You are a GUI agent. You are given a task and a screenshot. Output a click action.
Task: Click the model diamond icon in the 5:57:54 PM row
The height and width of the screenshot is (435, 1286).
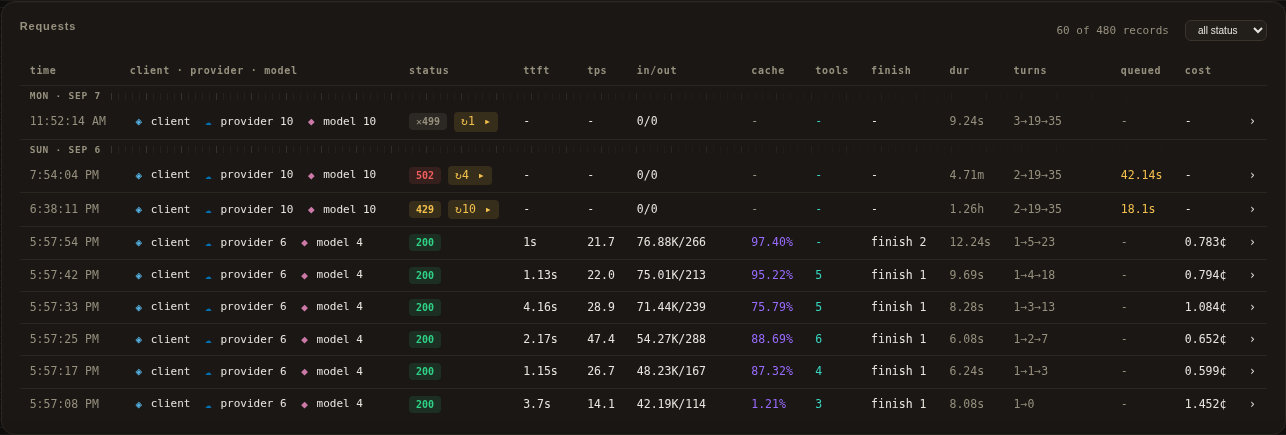(304, 242)
